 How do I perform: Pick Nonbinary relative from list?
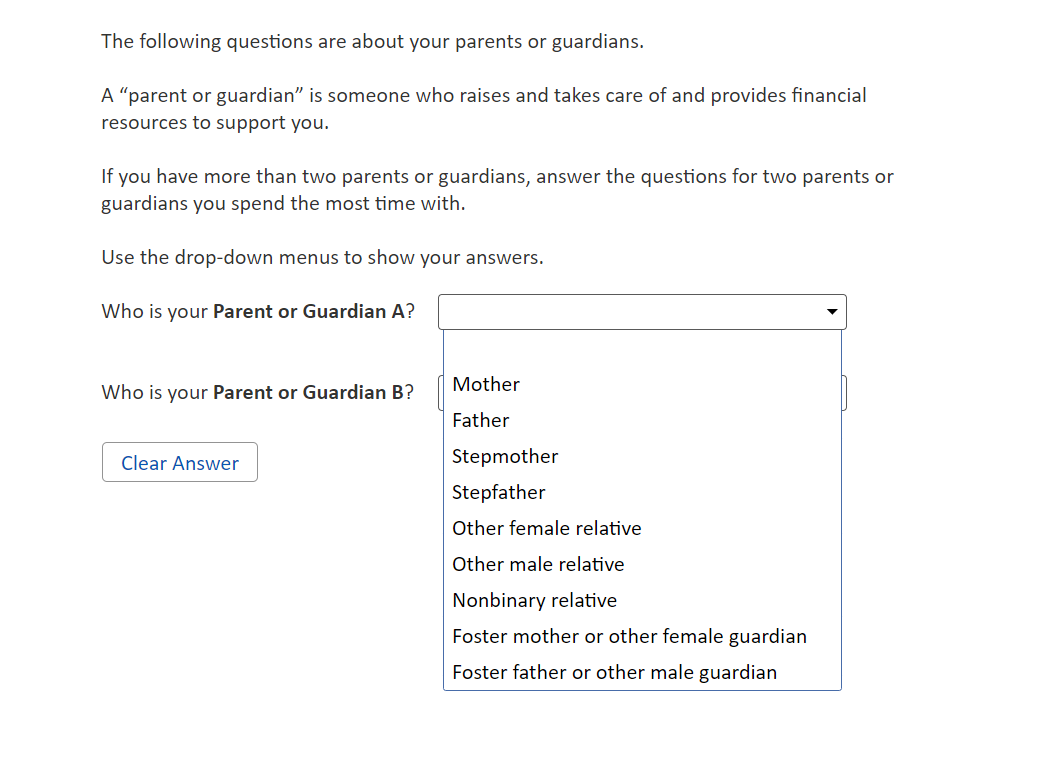535,600
